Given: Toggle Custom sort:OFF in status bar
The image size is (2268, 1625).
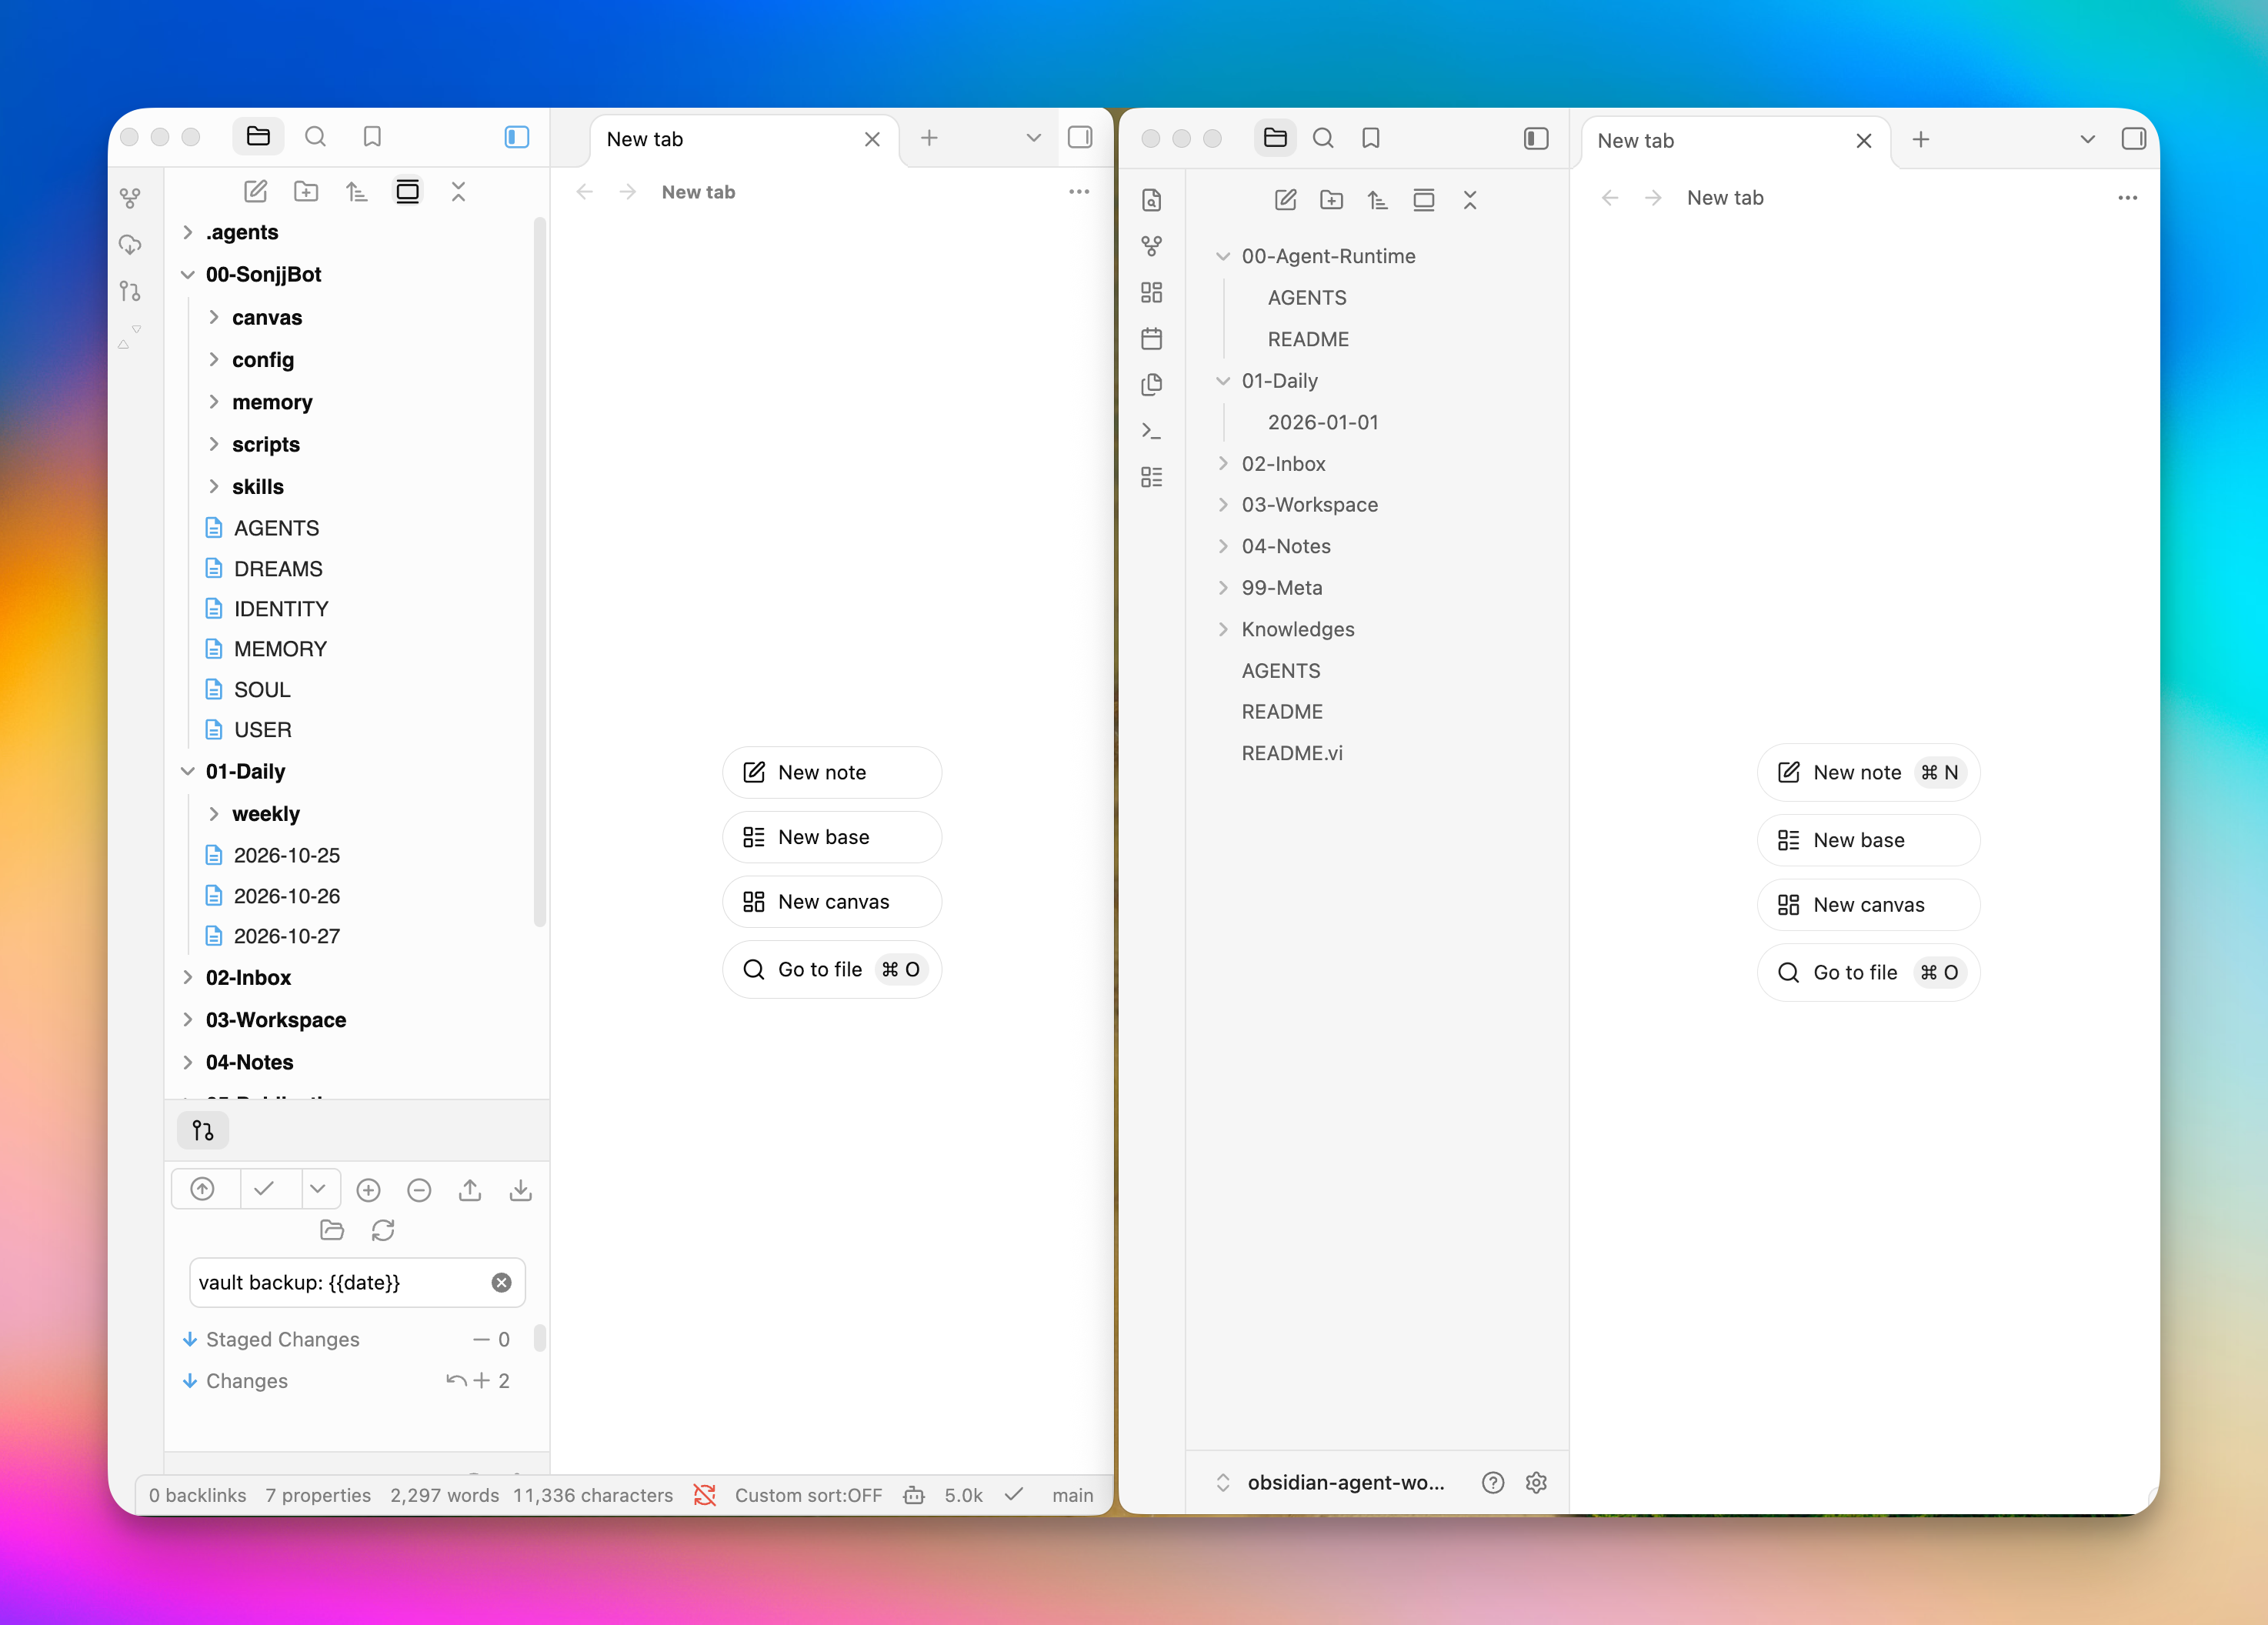Looking at the screenshot, I should tap(808, 1495).
